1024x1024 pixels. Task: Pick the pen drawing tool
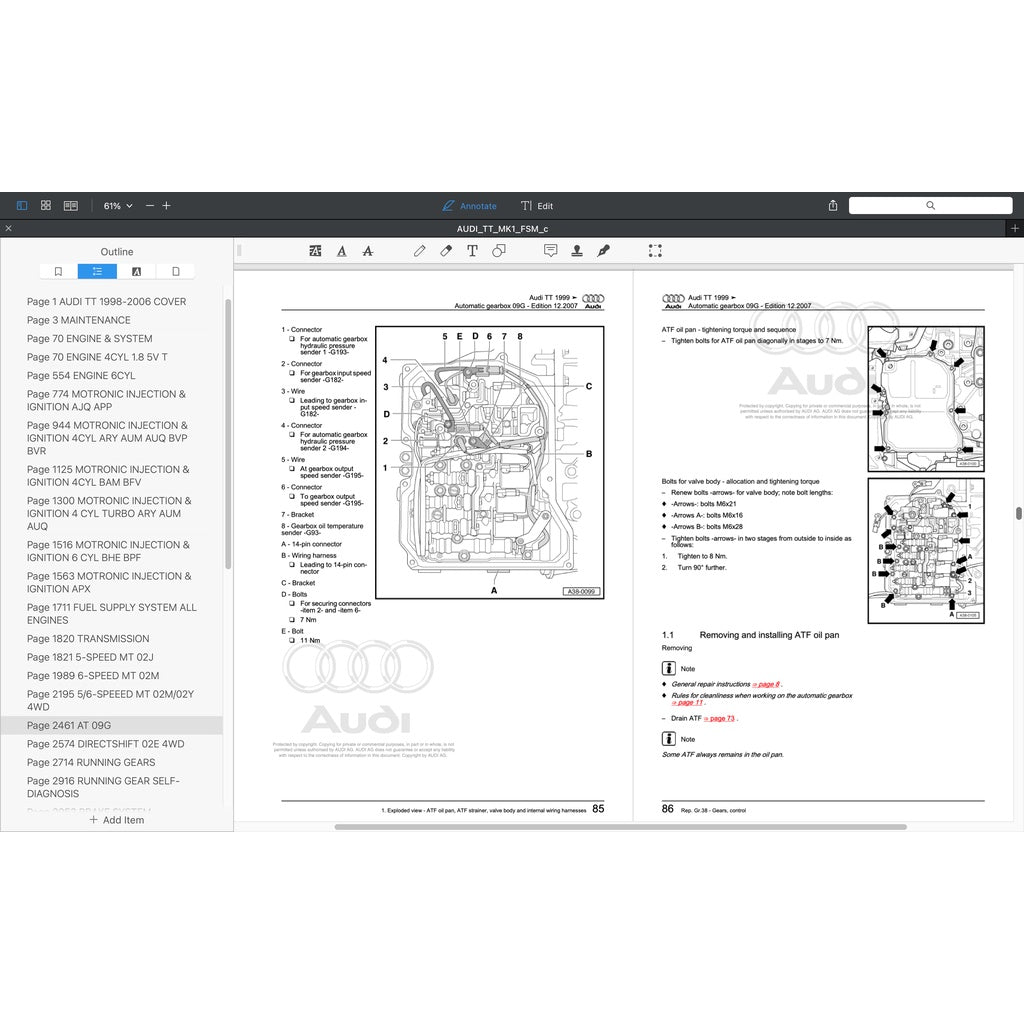pos(420,251)
